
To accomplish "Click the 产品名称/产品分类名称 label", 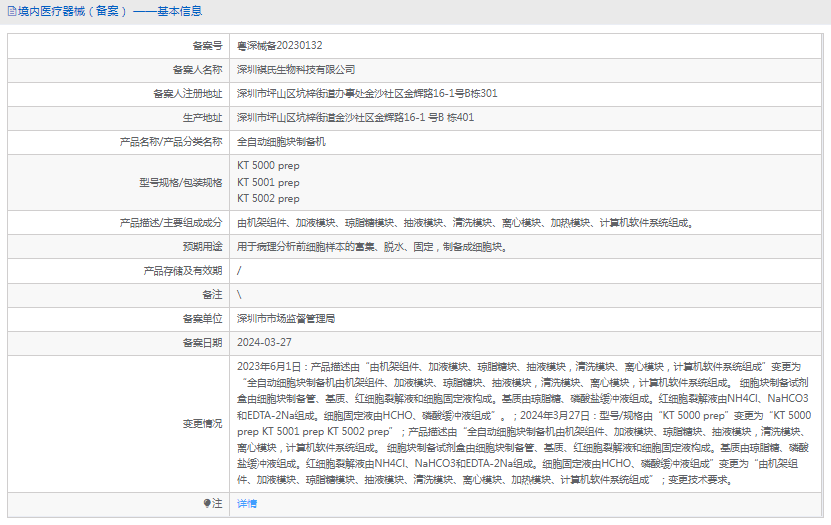I will 171,141.
